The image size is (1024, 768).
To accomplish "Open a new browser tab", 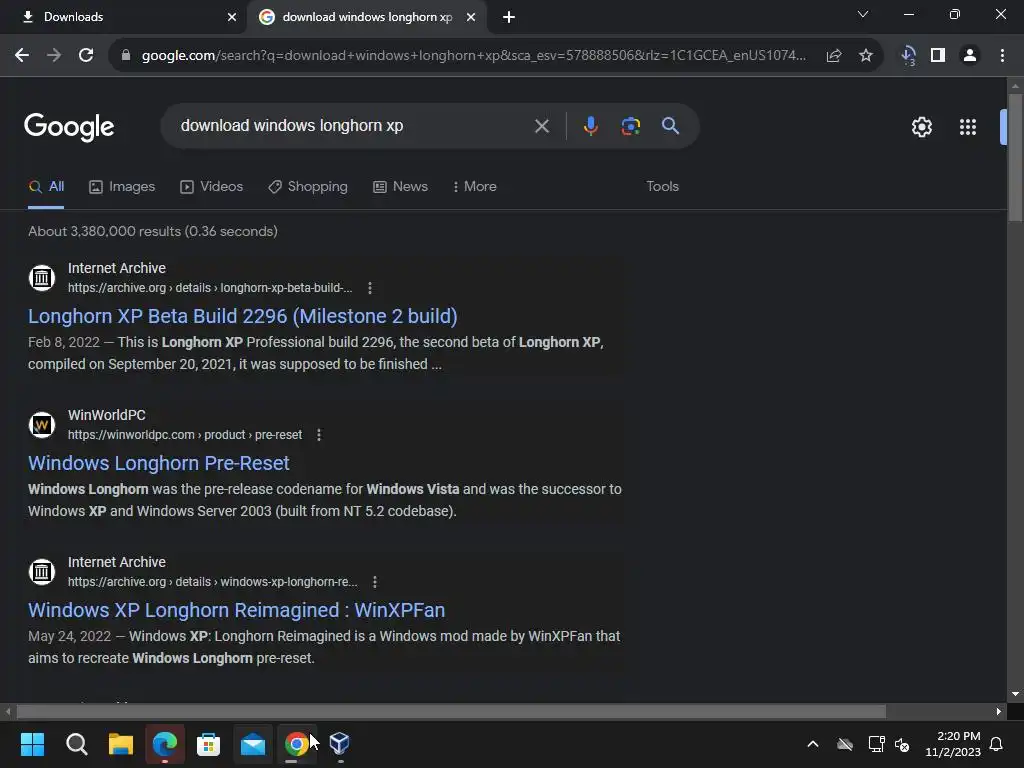I will 509,17.
